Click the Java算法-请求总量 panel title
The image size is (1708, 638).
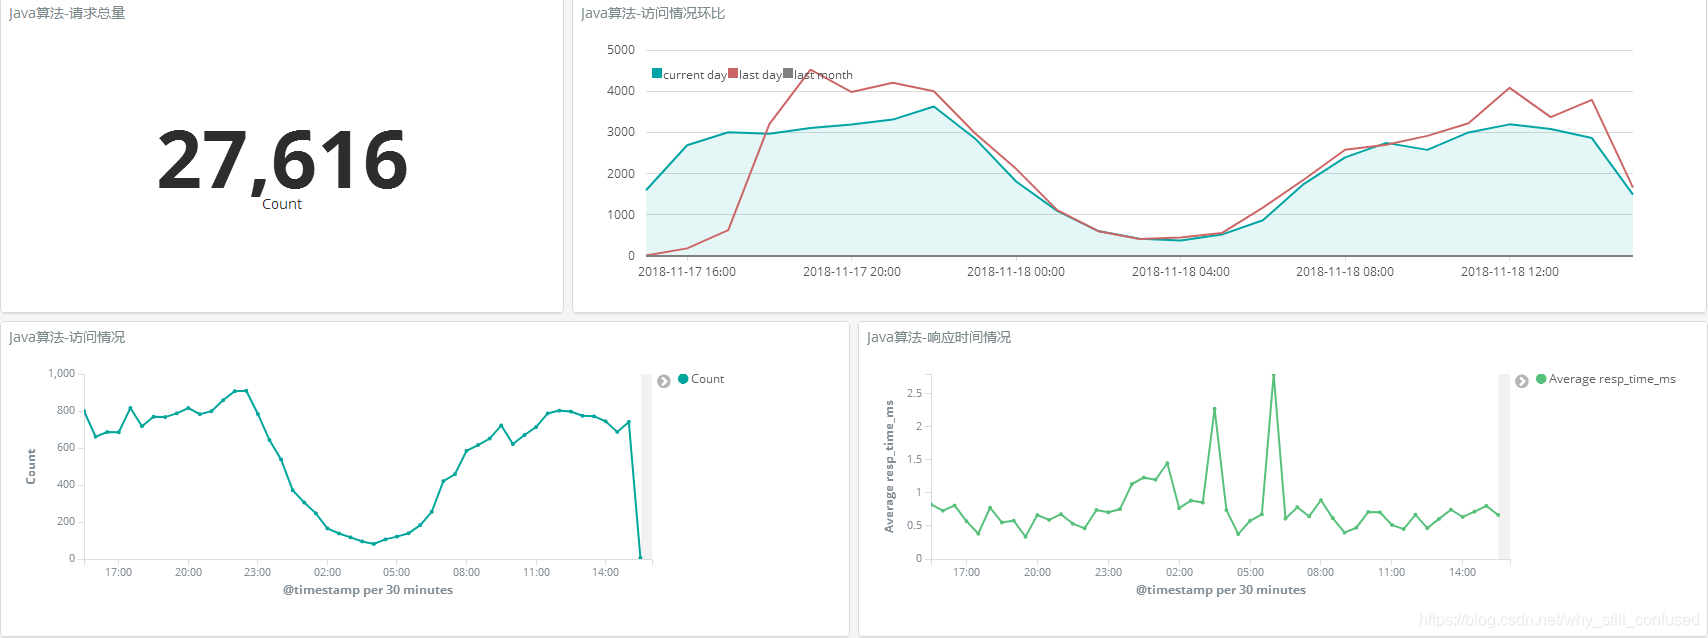tap(67, 13)
